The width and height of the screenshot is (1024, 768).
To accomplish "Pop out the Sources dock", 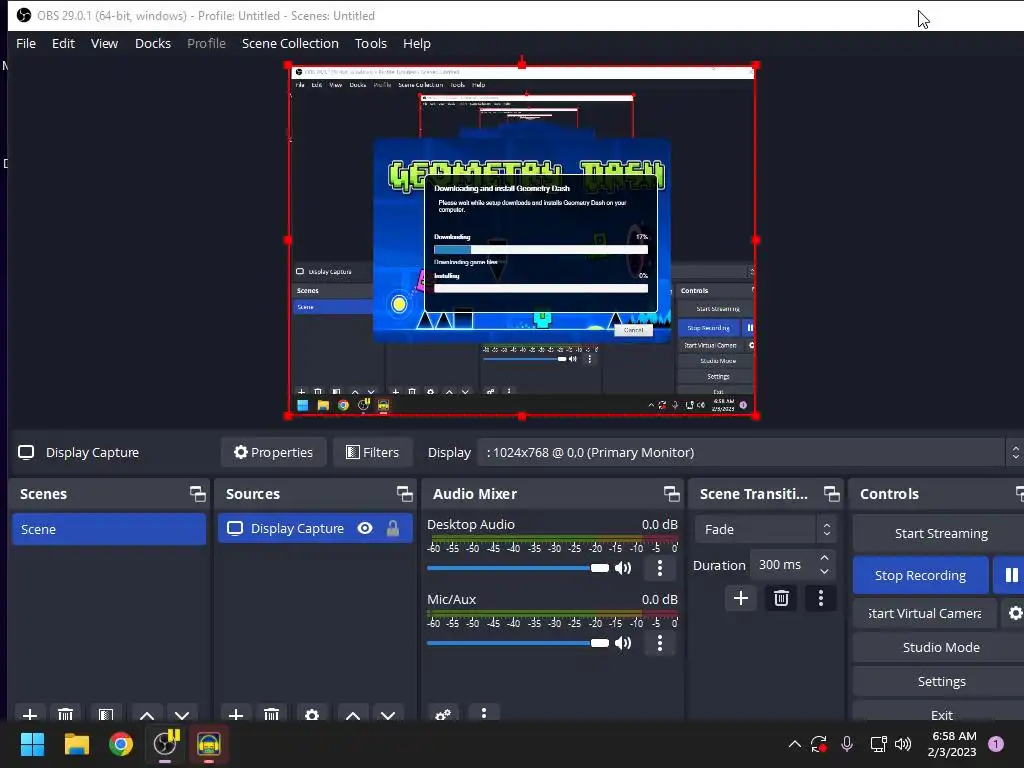I will point(404,494).
